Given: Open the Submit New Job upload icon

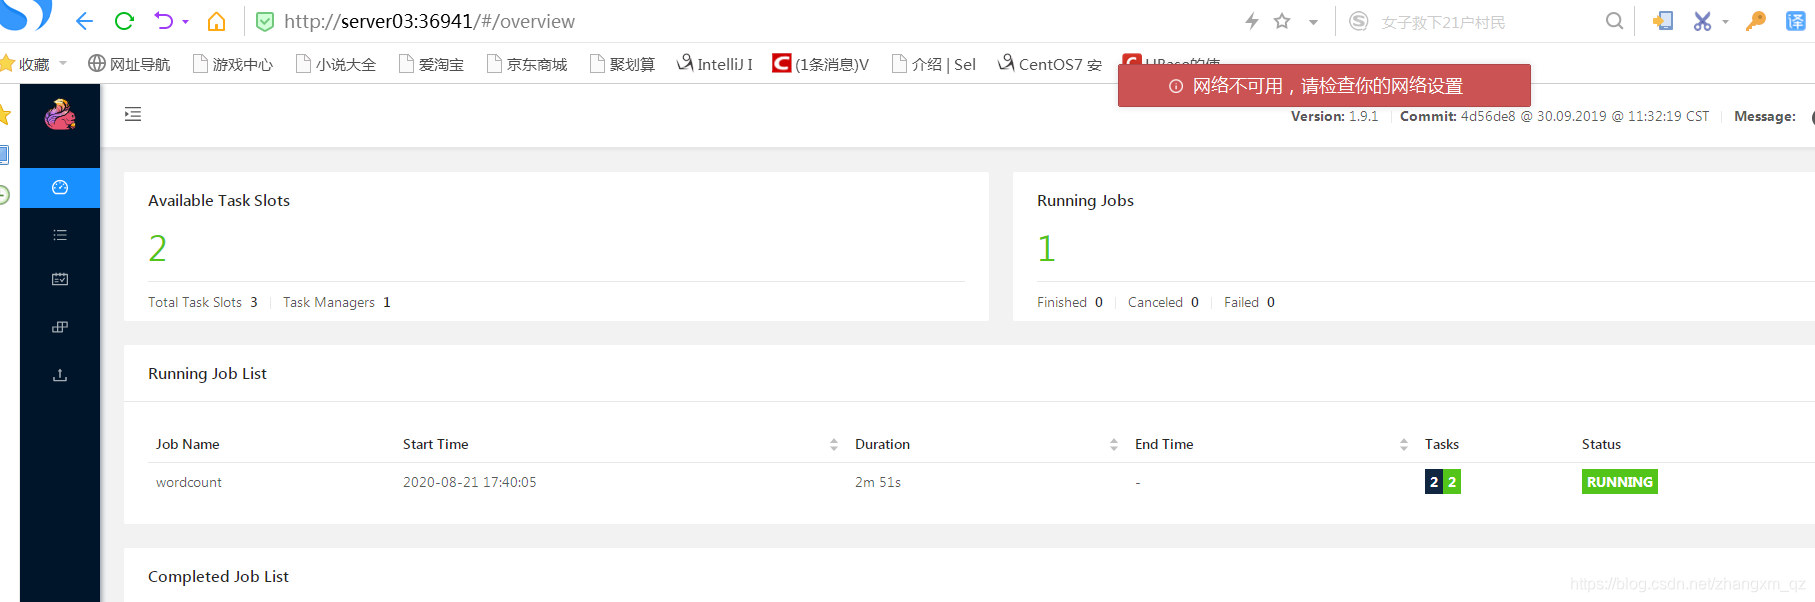Looking at the screenshot, I should (x=60, y=375).
